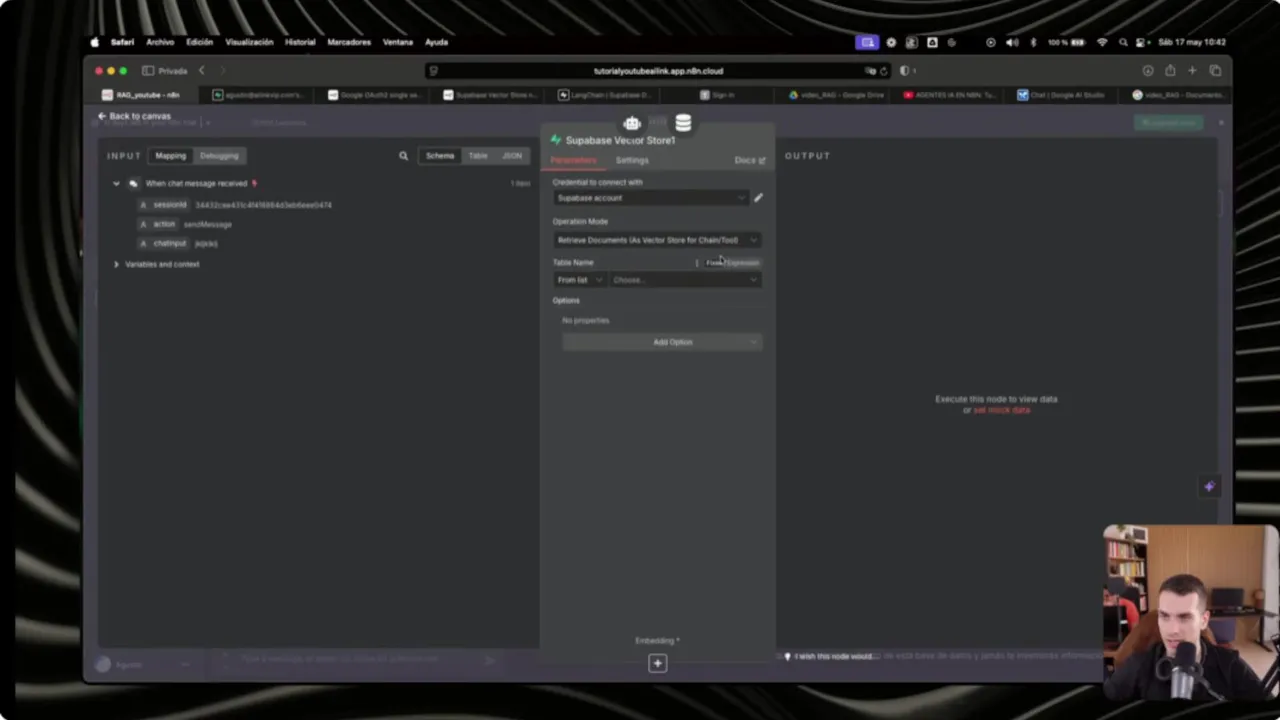Open the Edición menu
The width and height of the screenshot is (1280, 720).
point(199,42)
